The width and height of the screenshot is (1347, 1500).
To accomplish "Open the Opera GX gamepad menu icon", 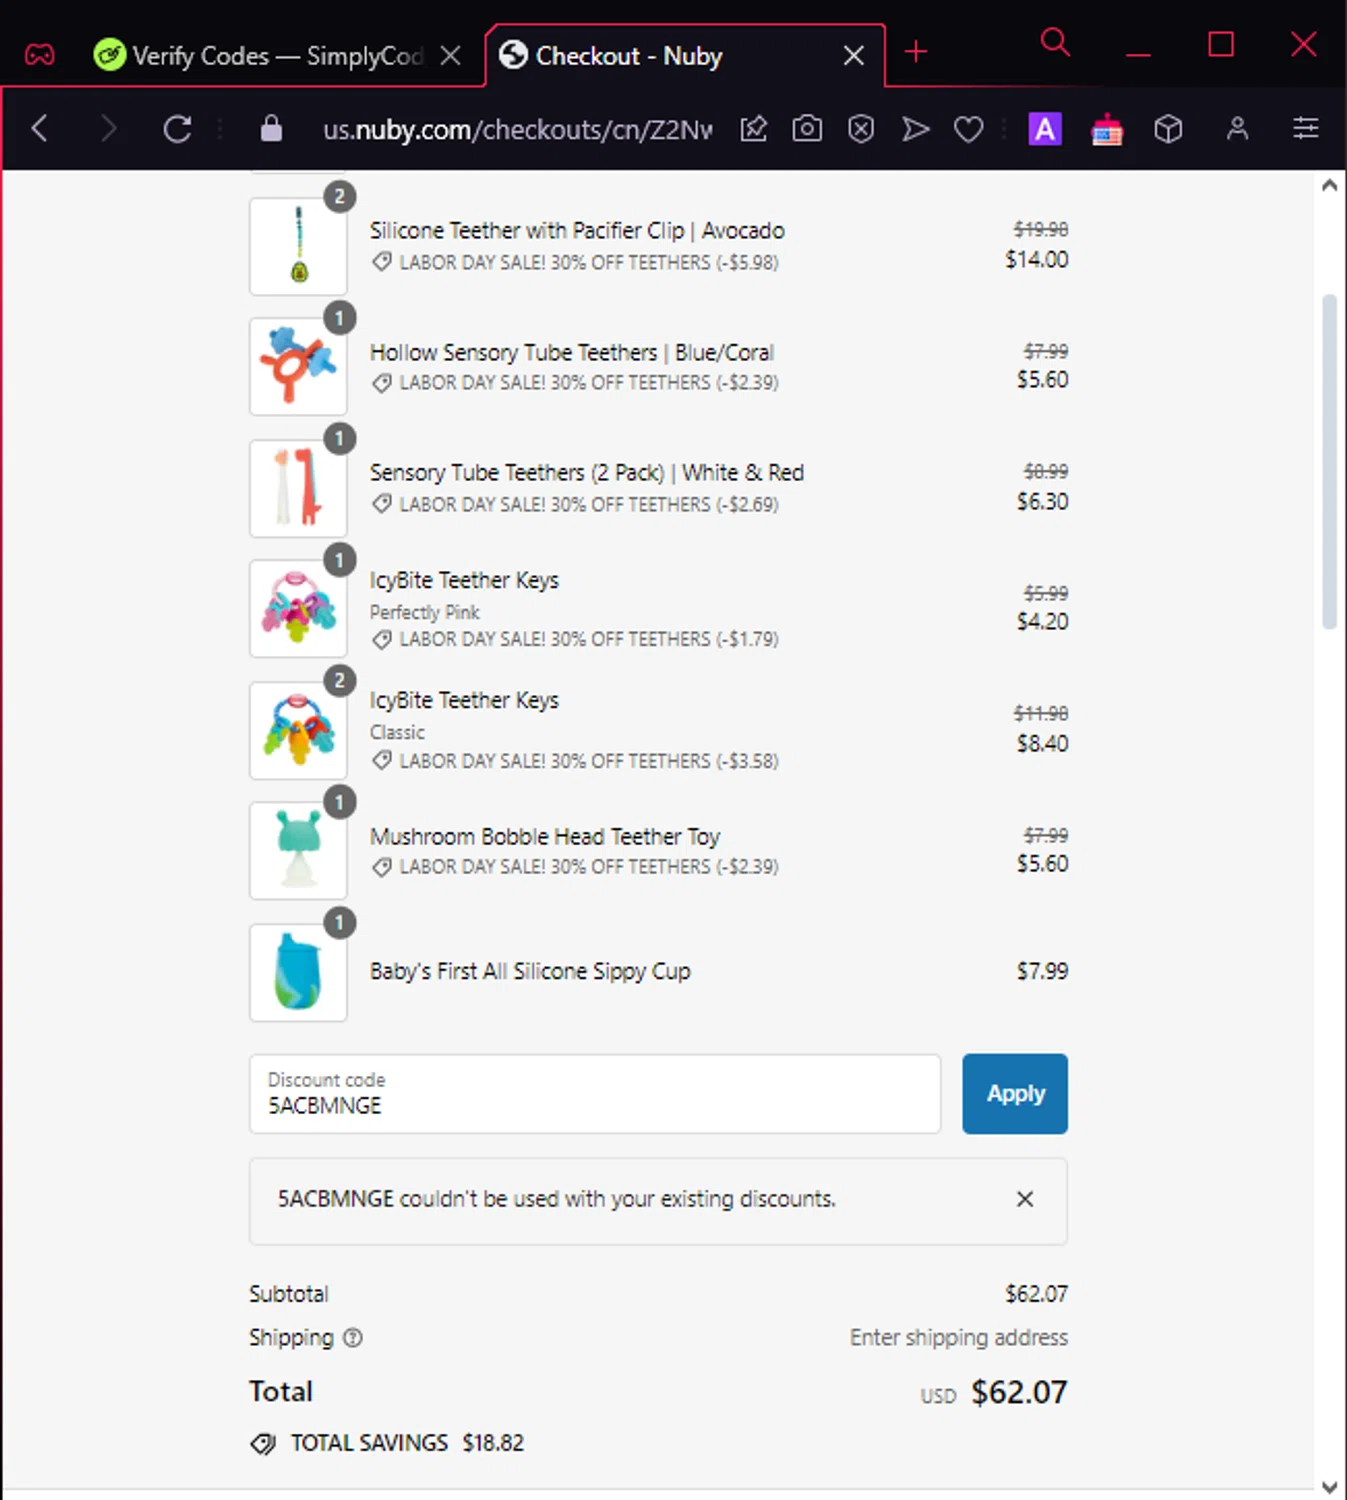I will point(40,54).
